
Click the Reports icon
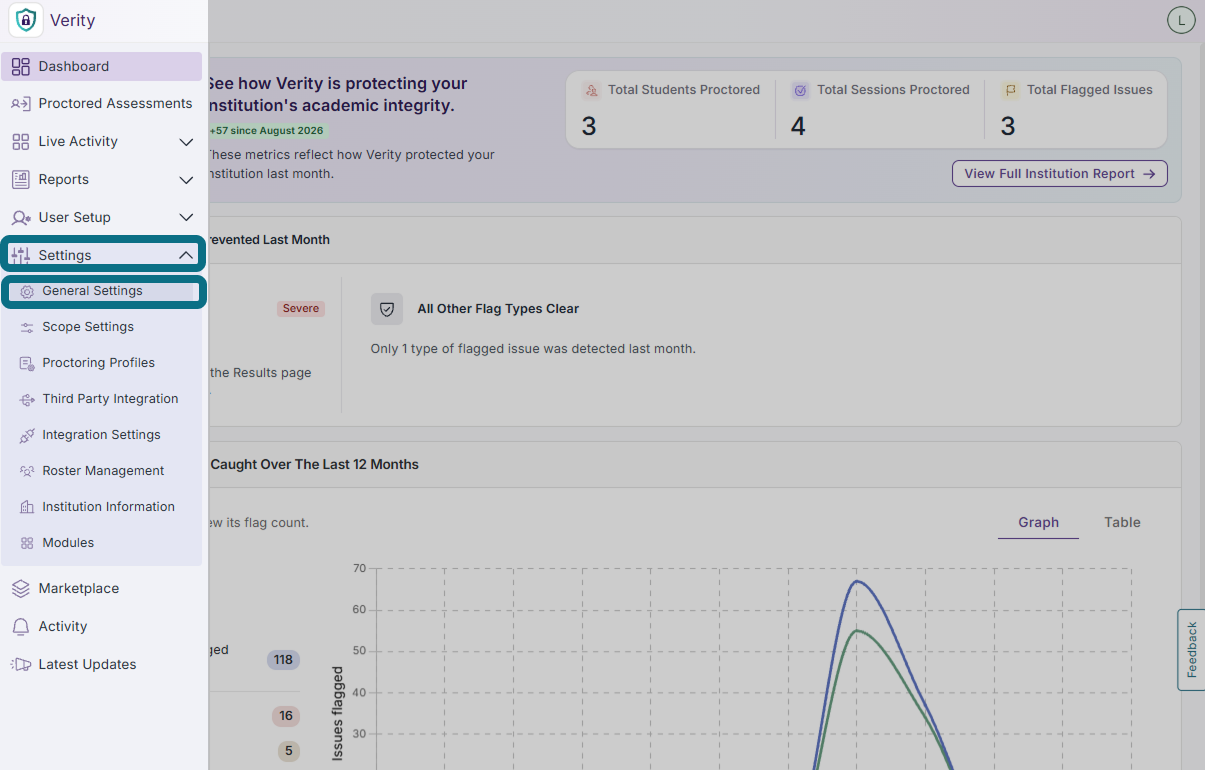pos(20,180)
